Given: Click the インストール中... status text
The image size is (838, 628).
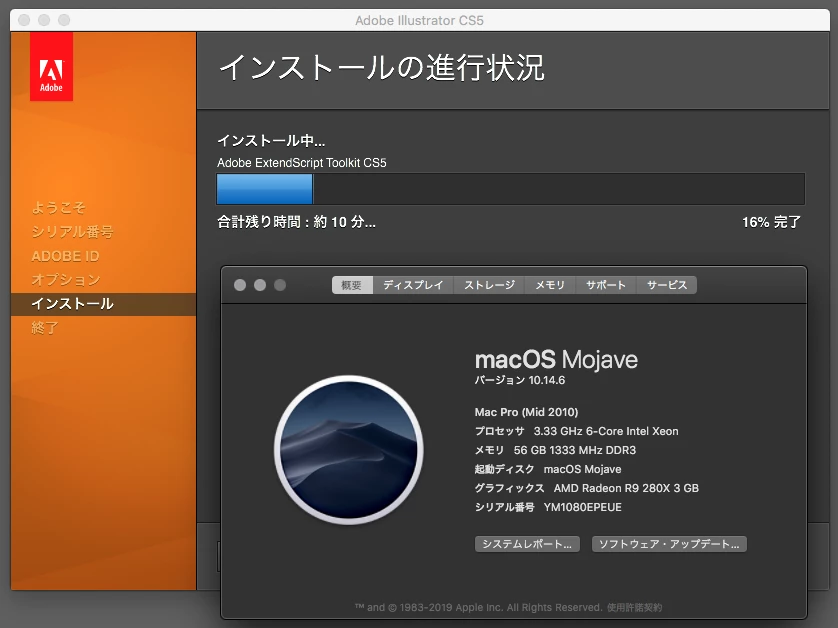Looking at the screenshot, I should pyautogui.click(x=271, y=141).
